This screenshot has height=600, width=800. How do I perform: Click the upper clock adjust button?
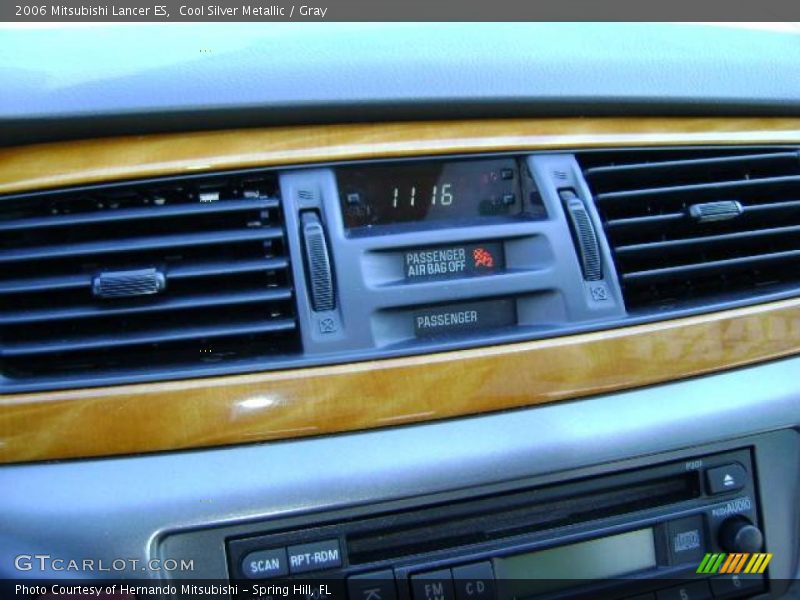click(506, 174)
